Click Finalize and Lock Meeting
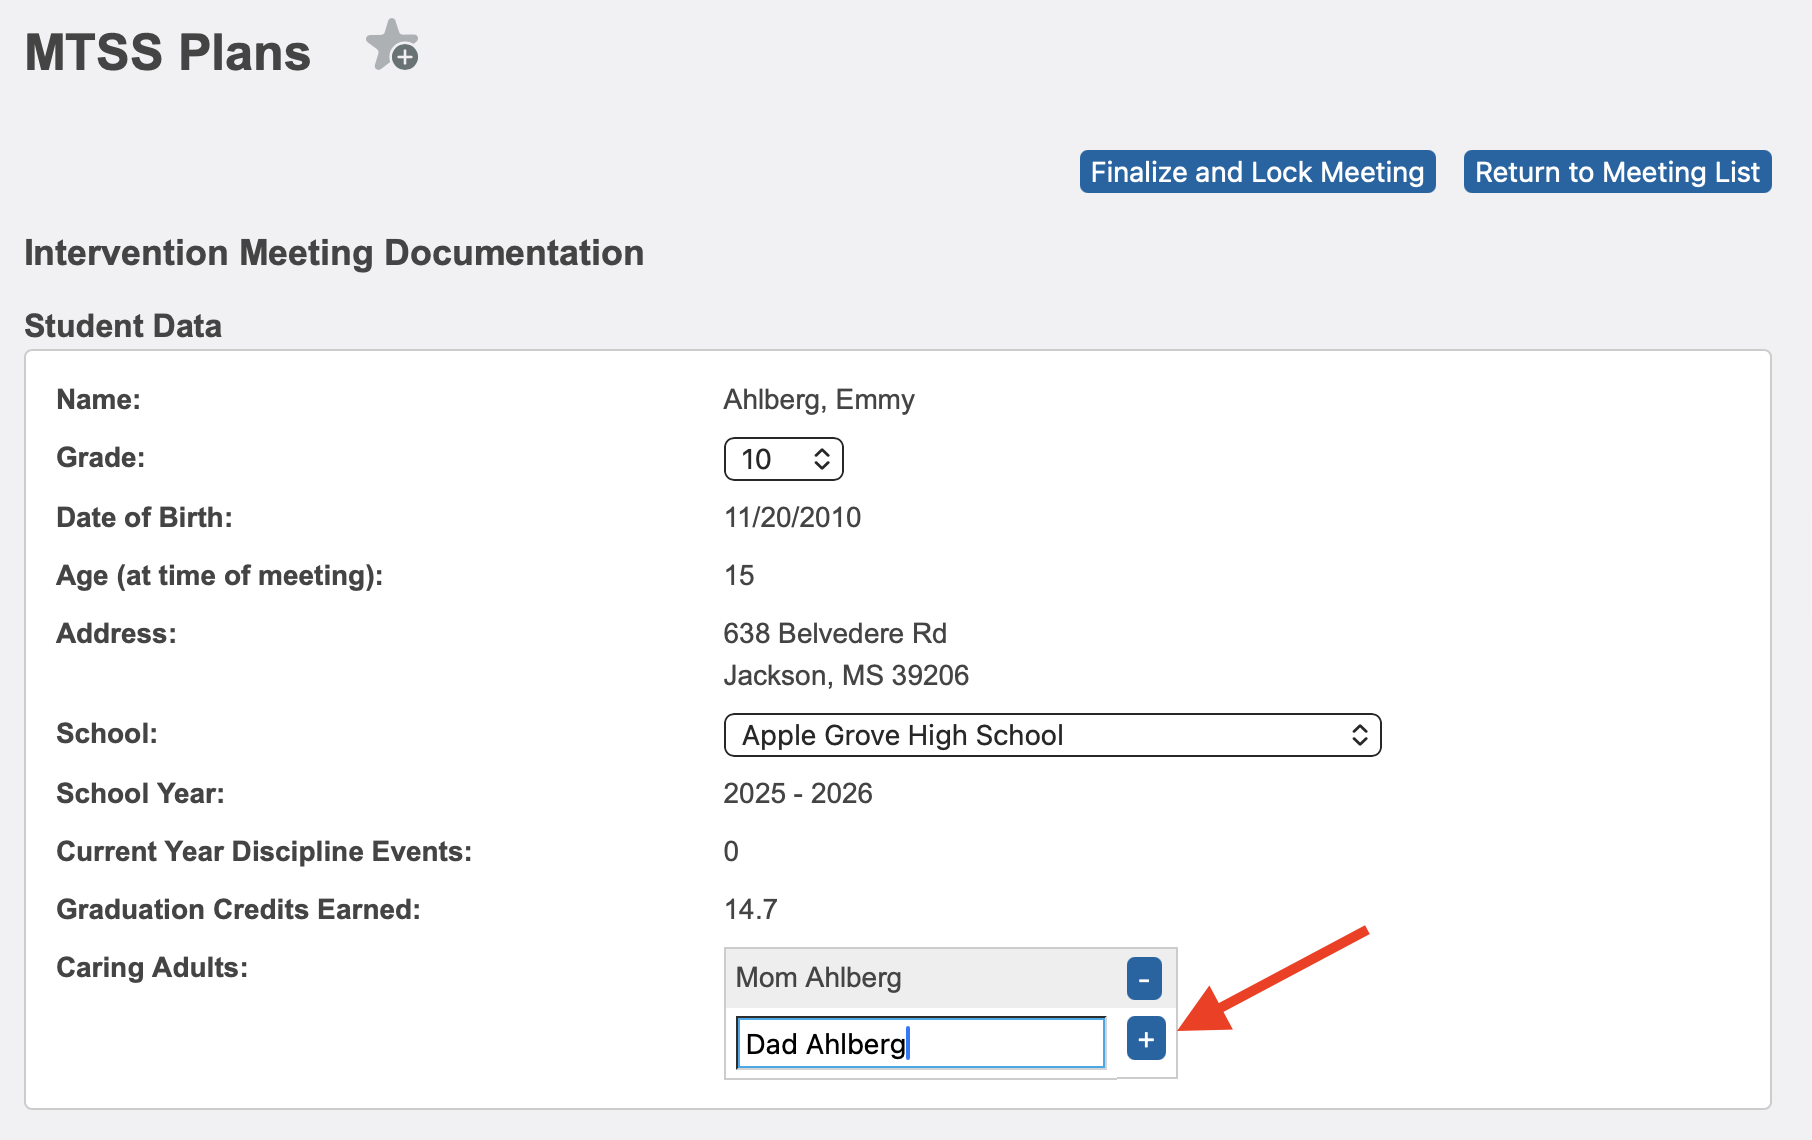 tap(1257, 171)
